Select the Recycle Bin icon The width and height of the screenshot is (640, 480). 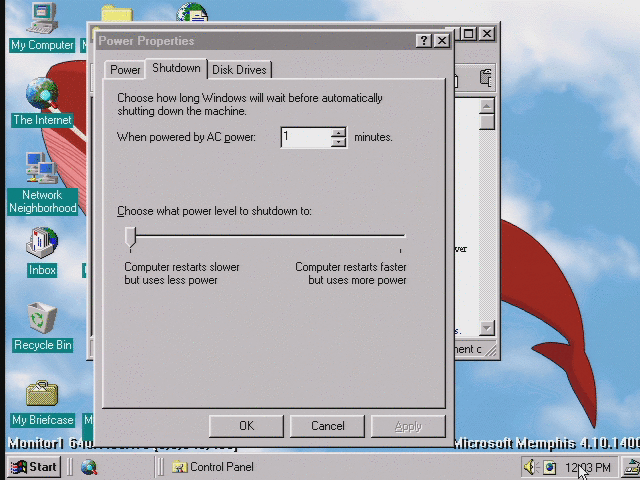tap(42, 327)
